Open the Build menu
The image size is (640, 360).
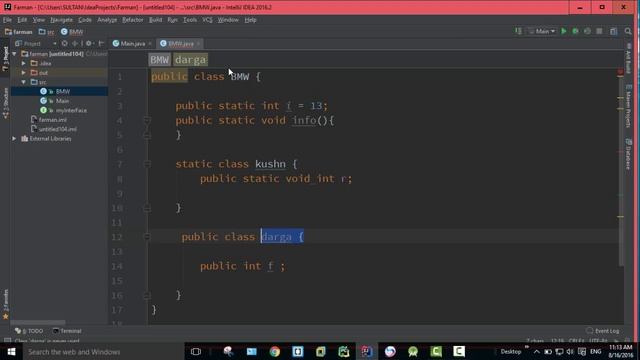coord(156,20)
